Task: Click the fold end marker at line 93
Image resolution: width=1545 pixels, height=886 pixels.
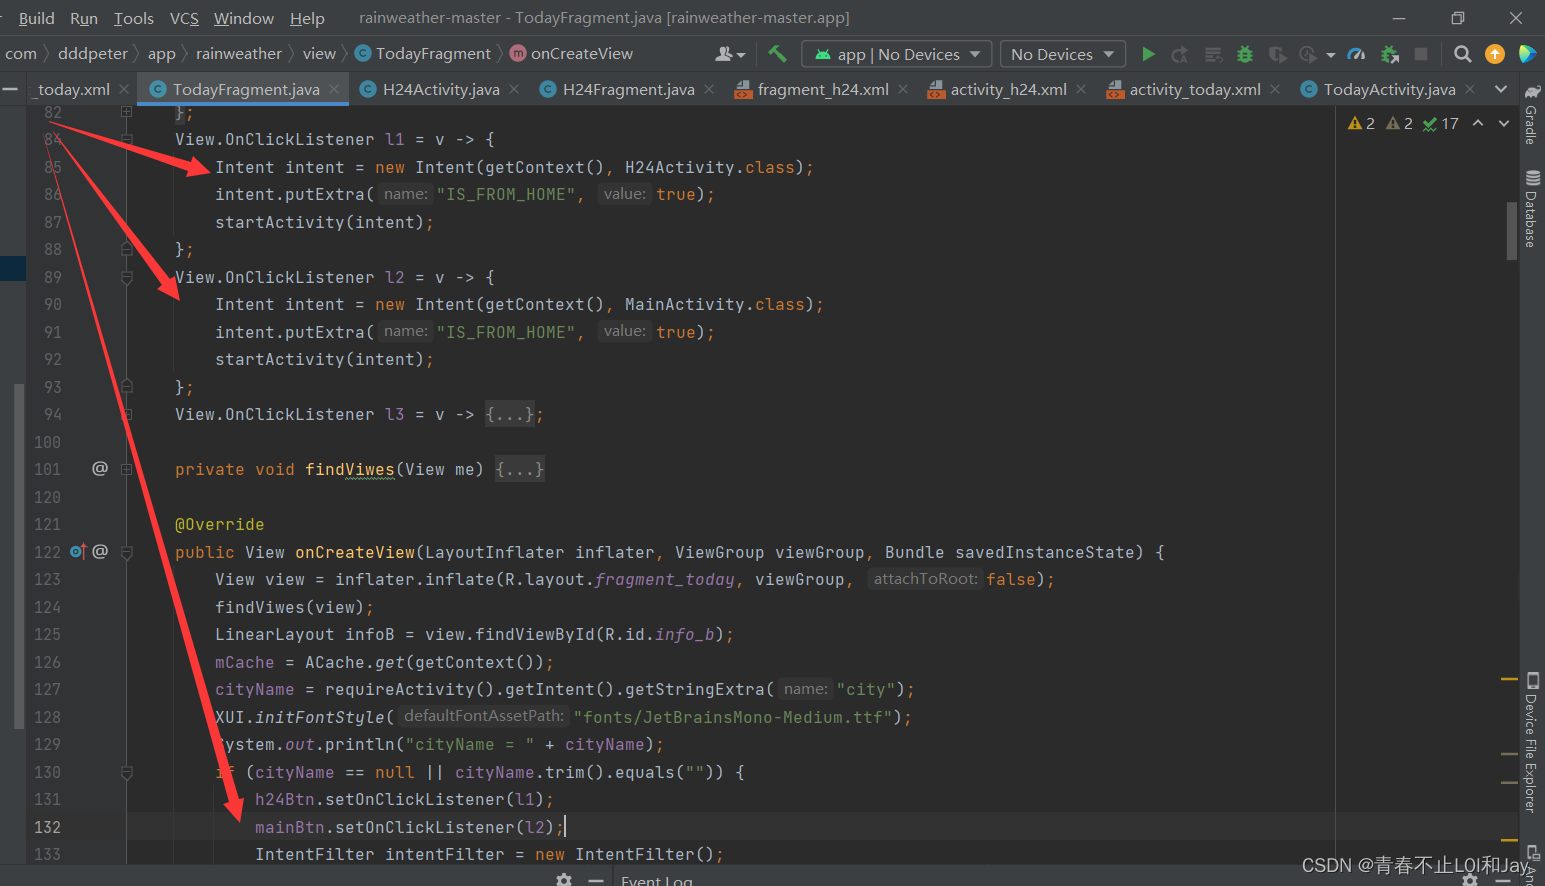Action: 126,385
